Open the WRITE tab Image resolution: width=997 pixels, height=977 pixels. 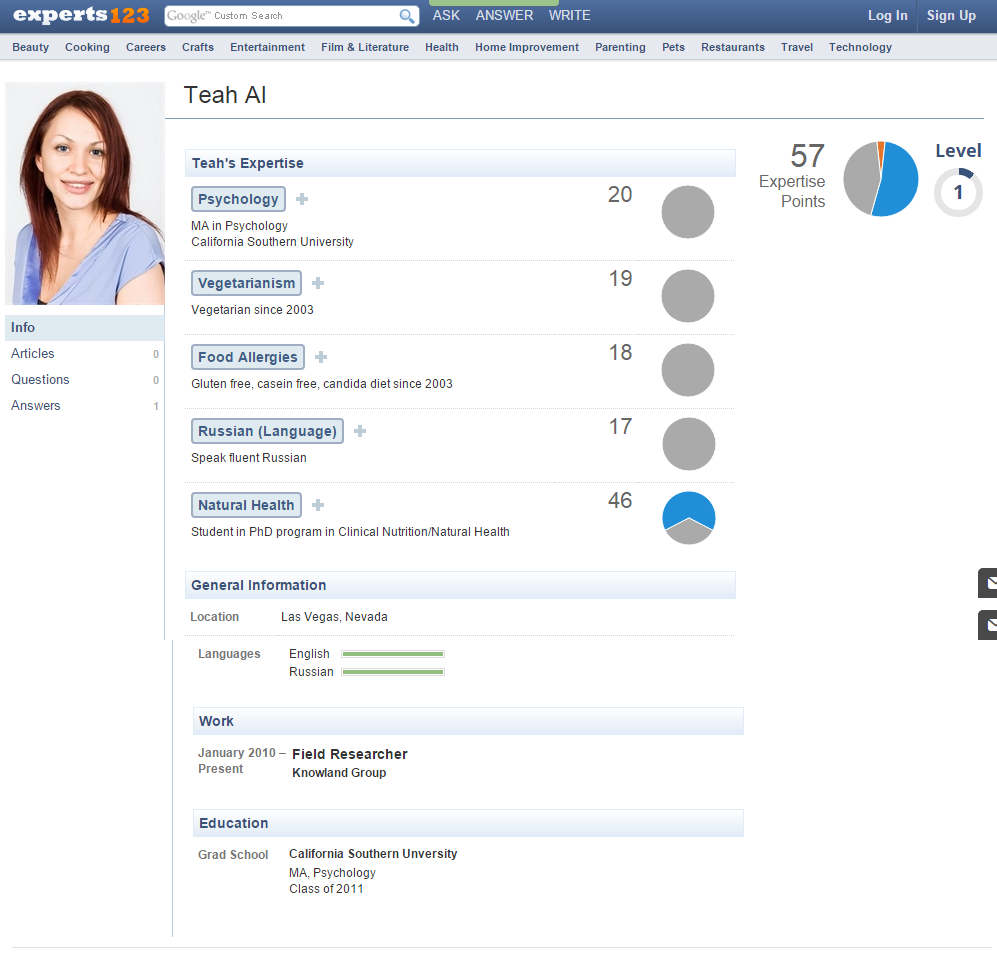point(570,15)
